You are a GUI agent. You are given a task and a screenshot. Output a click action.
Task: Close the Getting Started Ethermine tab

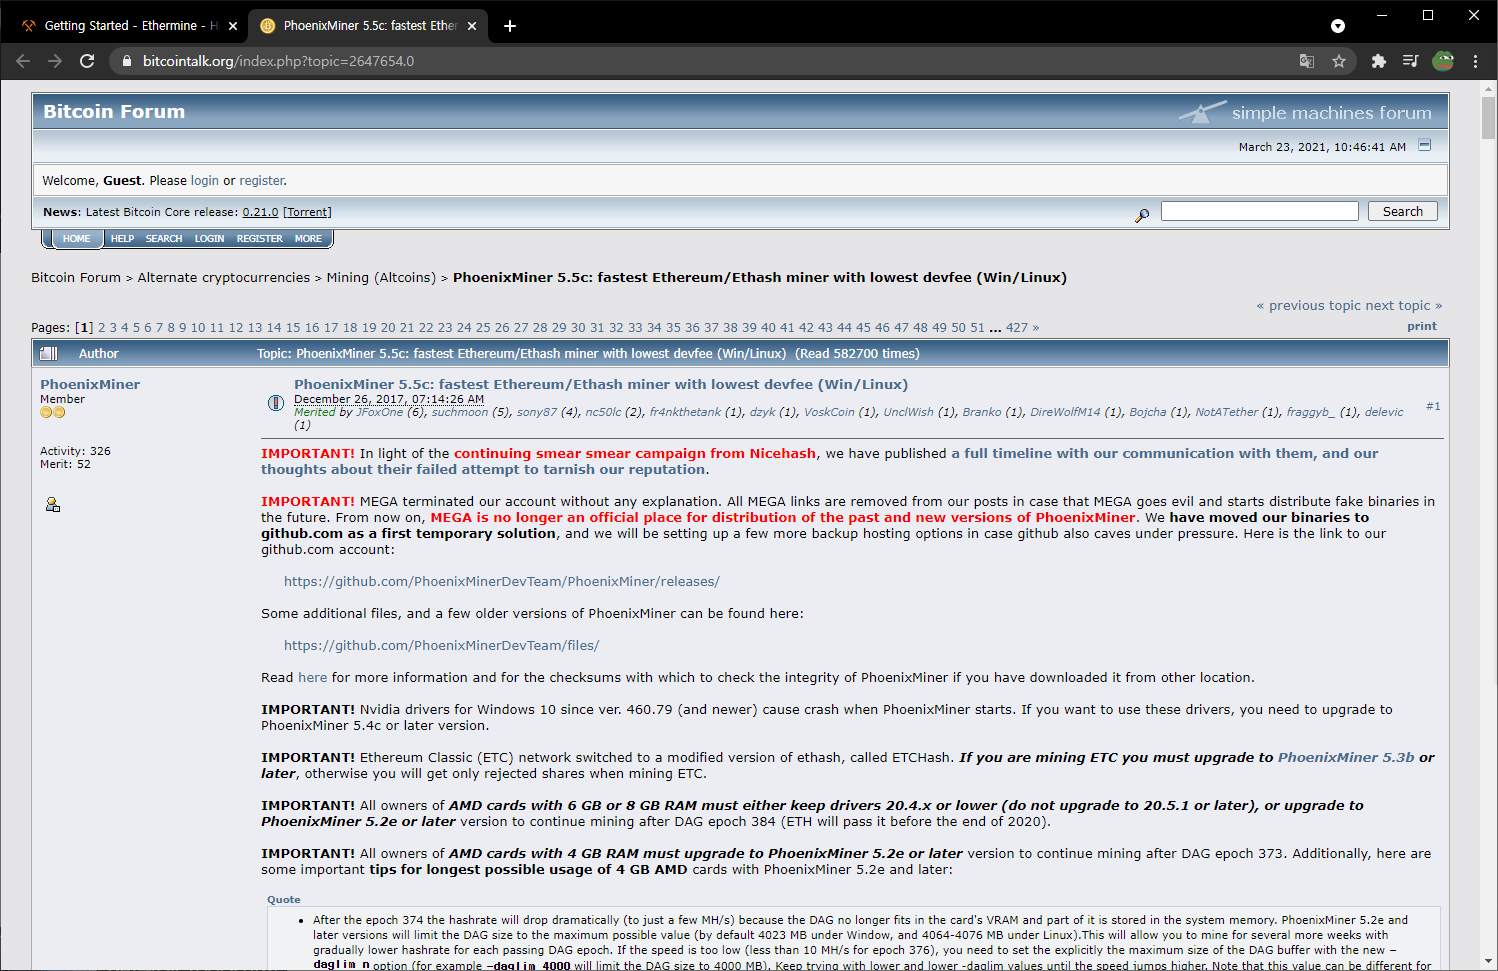[x=233, y=26]
